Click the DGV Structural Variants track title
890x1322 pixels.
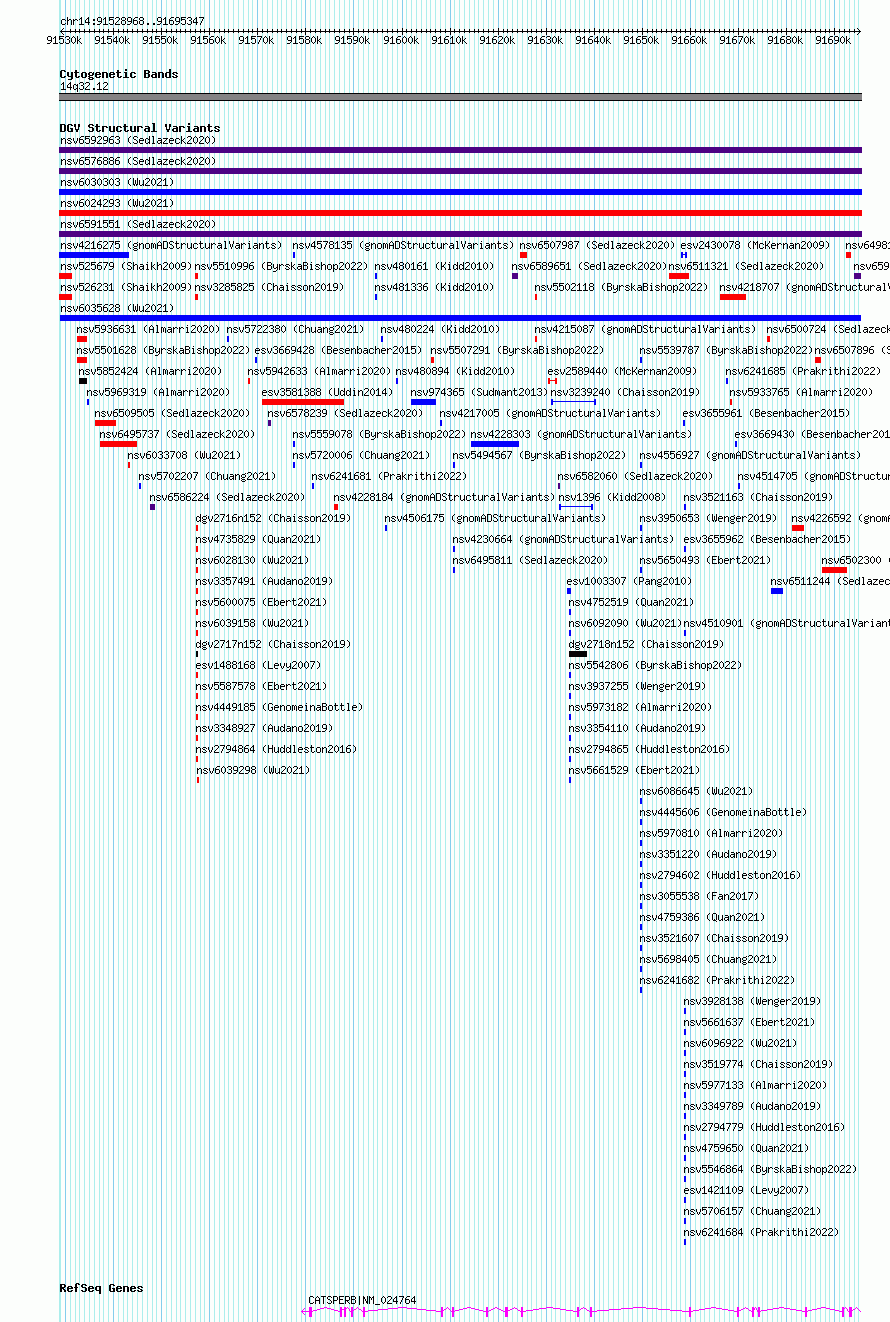coord(139,128)
